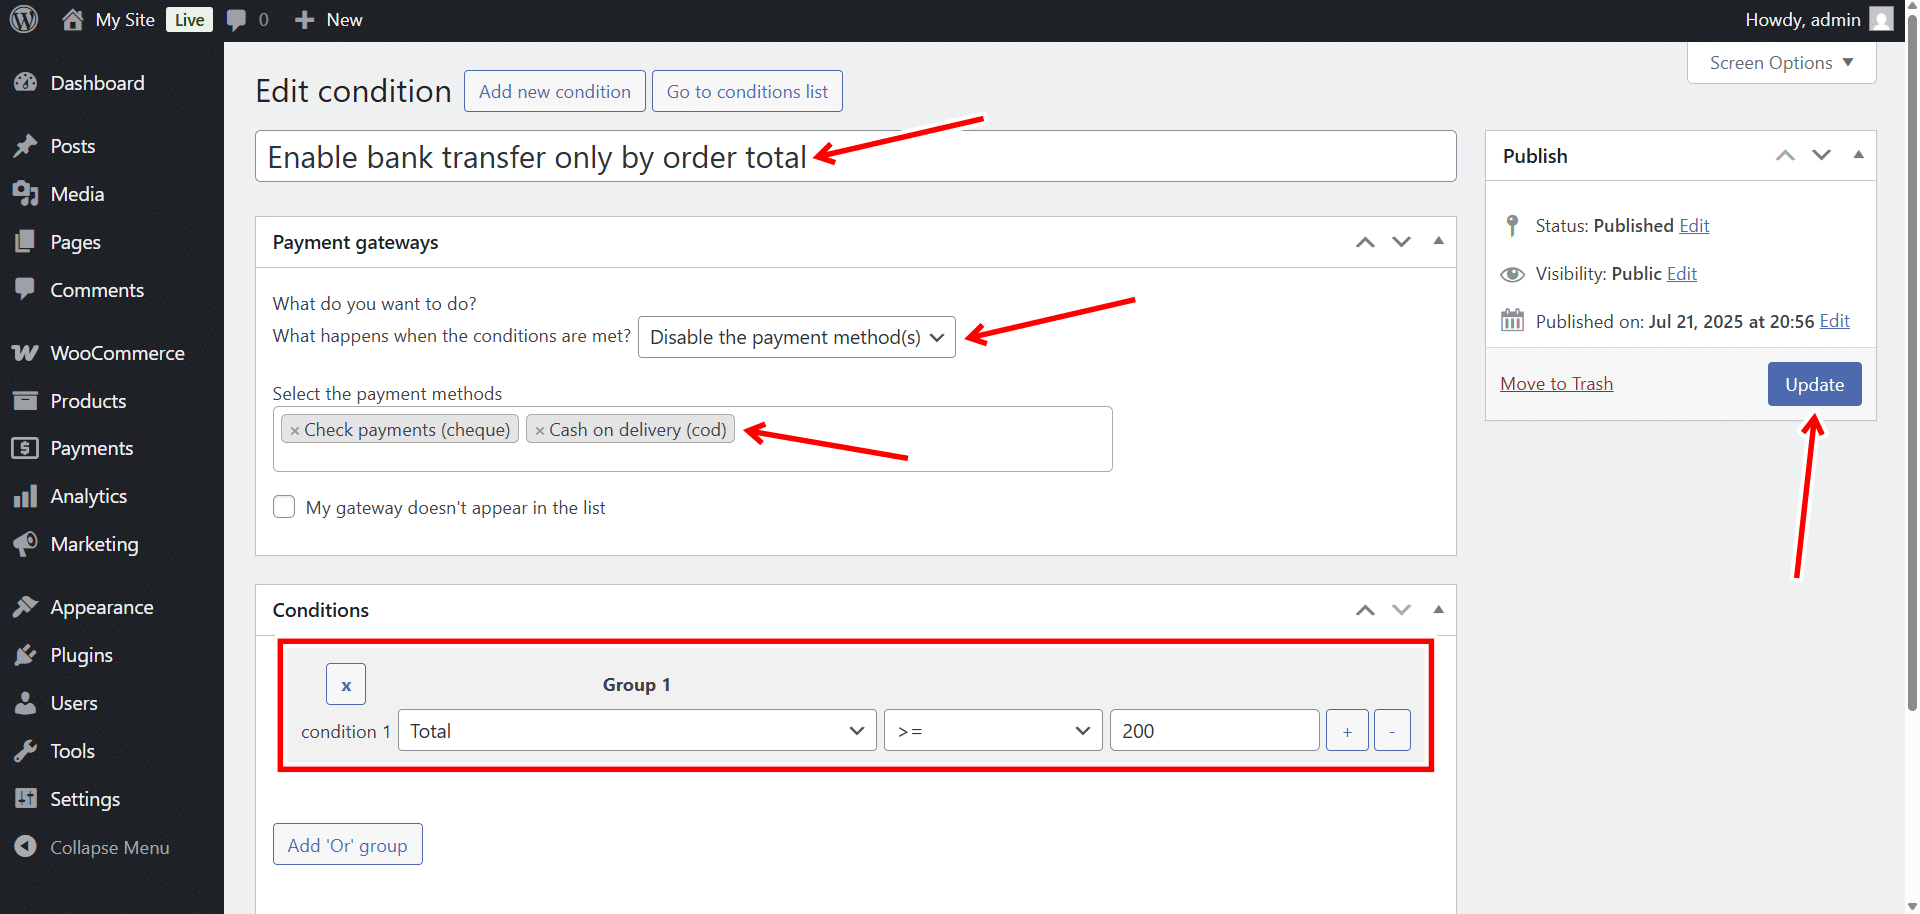
Task: Open the Plugins menu
Action: pyautogui.click(x=112, y=655)
